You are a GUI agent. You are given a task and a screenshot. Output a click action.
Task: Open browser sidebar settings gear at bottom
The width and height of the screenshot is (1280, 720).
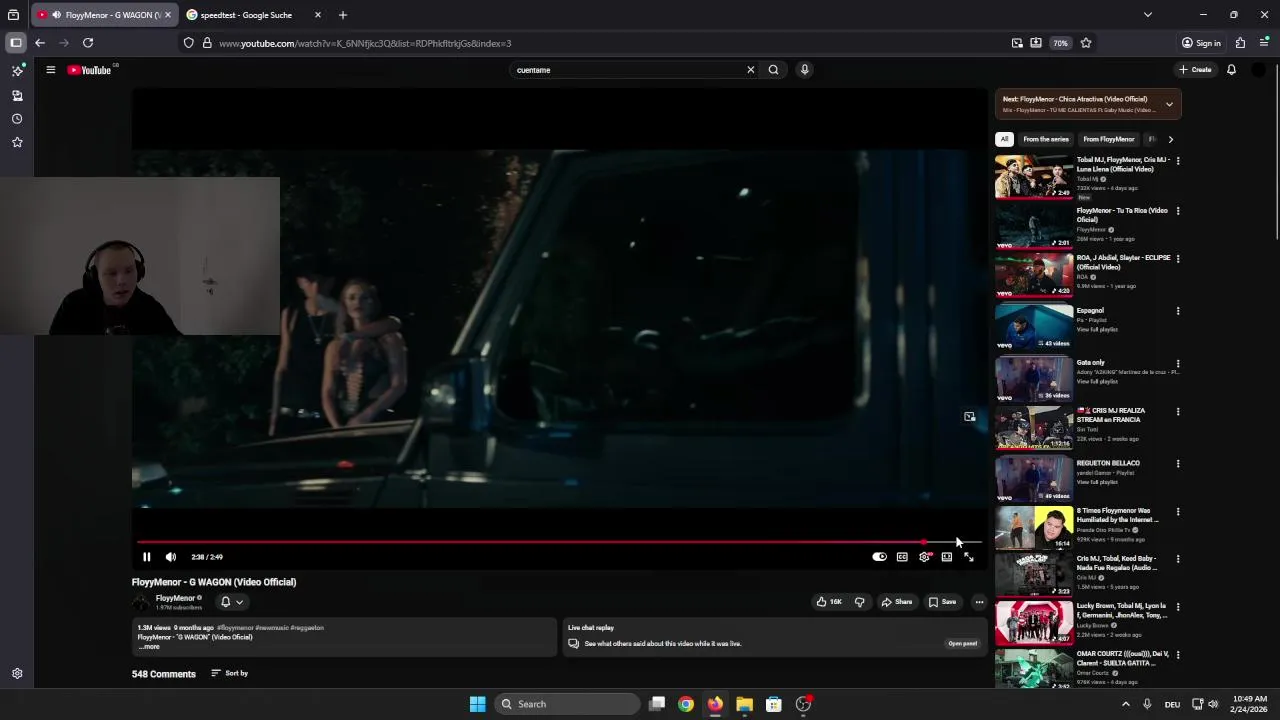(17, 674)
